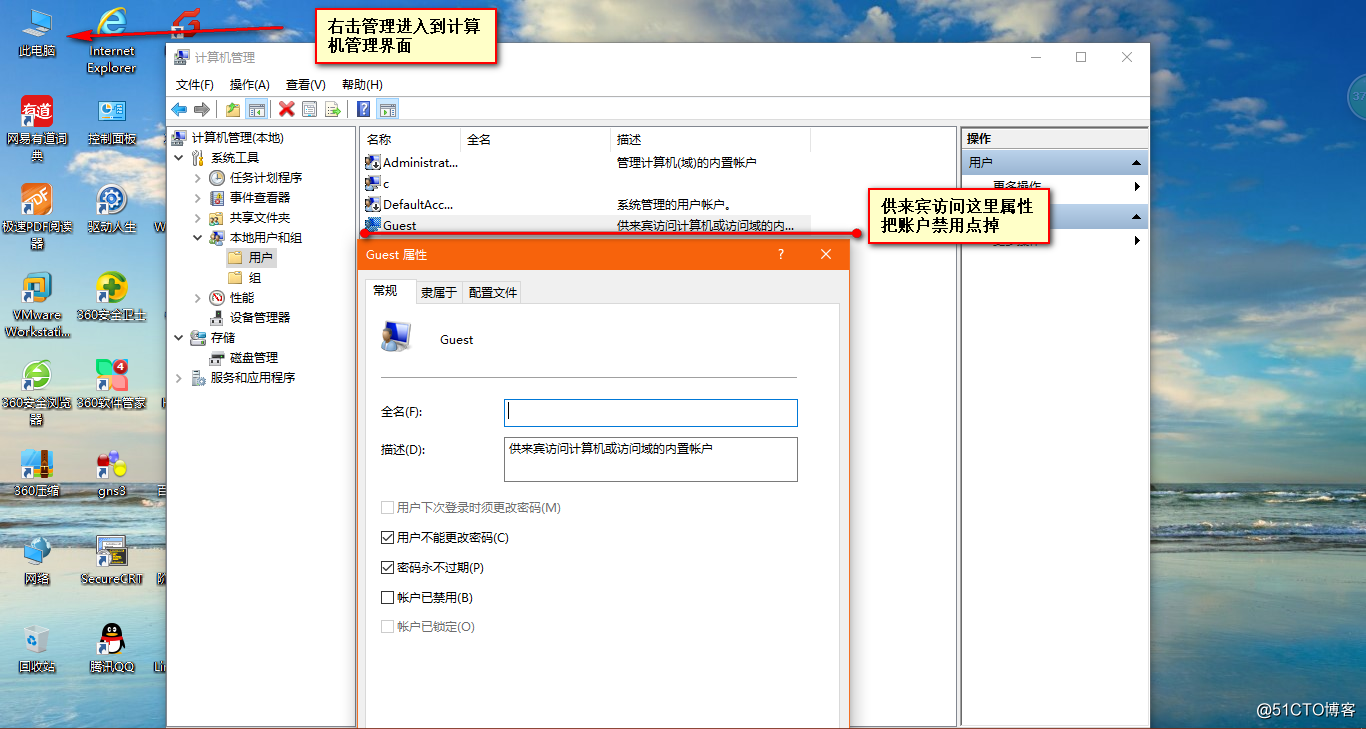Viewport: 1366px width, 729px height.
Task: Click the blue Back arrow in toolbar
Action: pos(180,109)
